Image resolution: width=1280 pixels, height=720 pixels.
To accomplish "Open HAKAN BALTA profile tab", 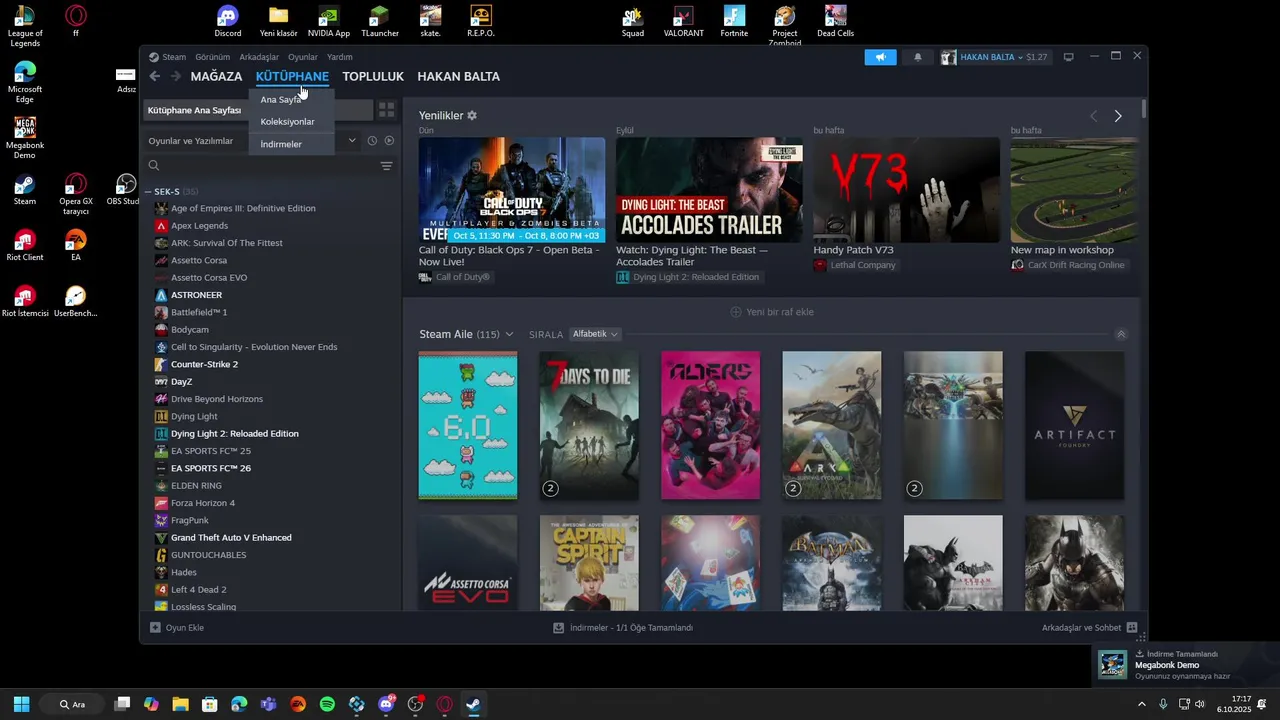I will point(458,76).
